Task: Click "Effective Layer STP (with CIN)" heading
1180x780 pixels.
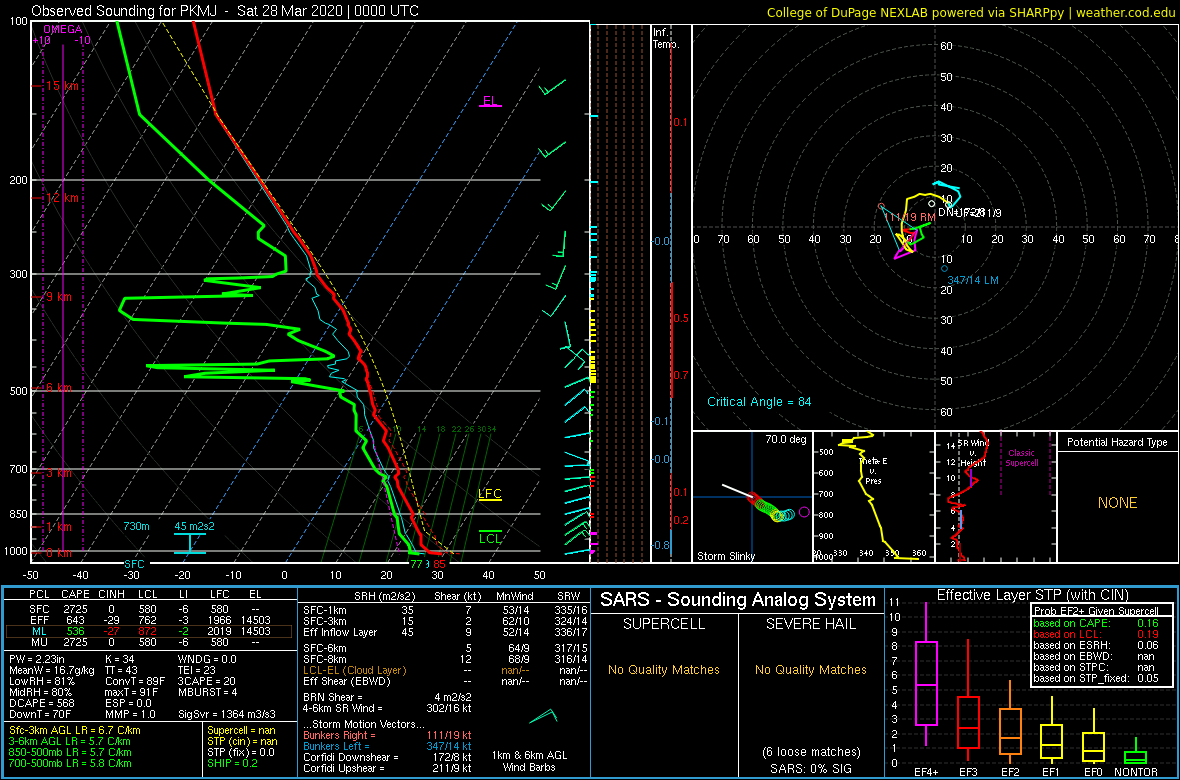Action: [x=1032, y=596]
